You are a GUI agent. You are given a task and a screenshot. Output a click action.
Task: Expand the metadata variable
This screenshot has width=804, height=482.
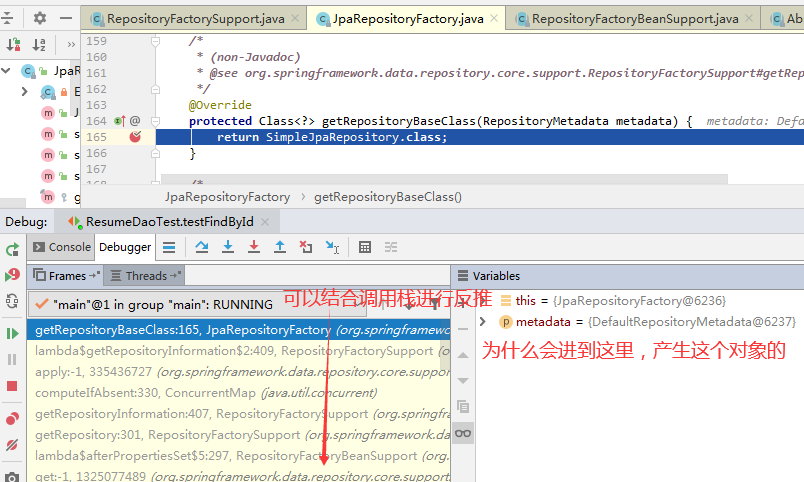coord(483,322)
